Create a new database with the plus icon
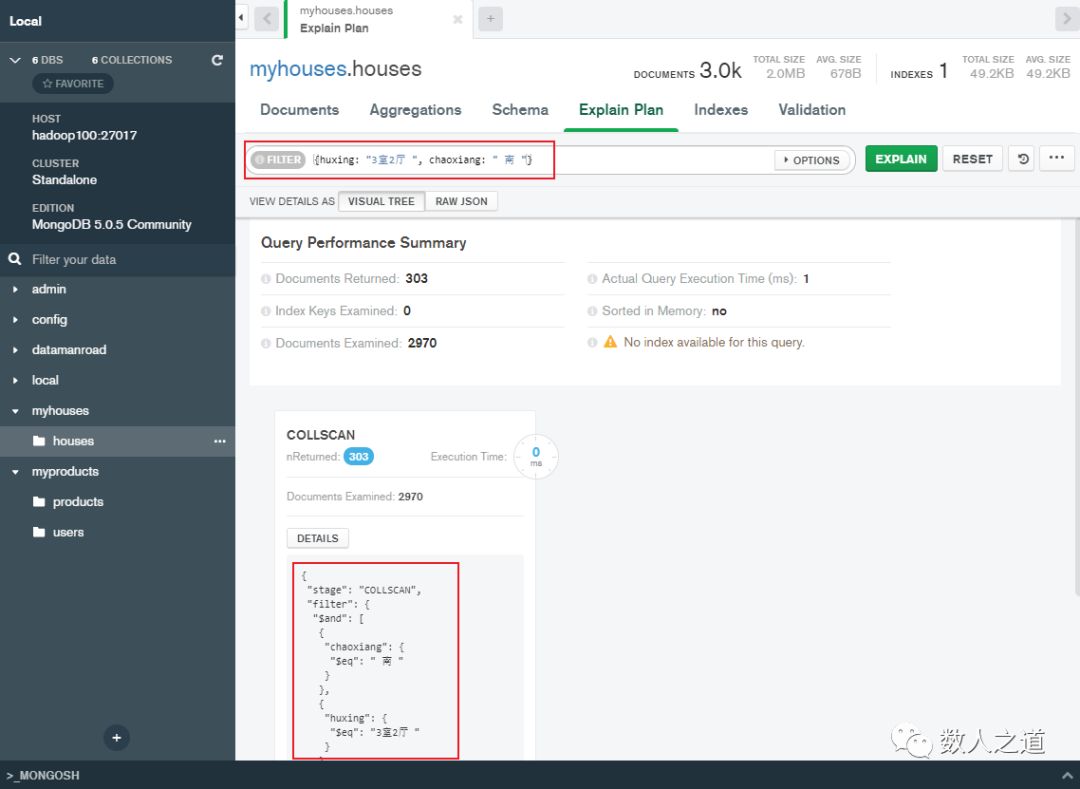This screenshot has height=789, width=1080. pyautogui.click(x=116, y=737)
